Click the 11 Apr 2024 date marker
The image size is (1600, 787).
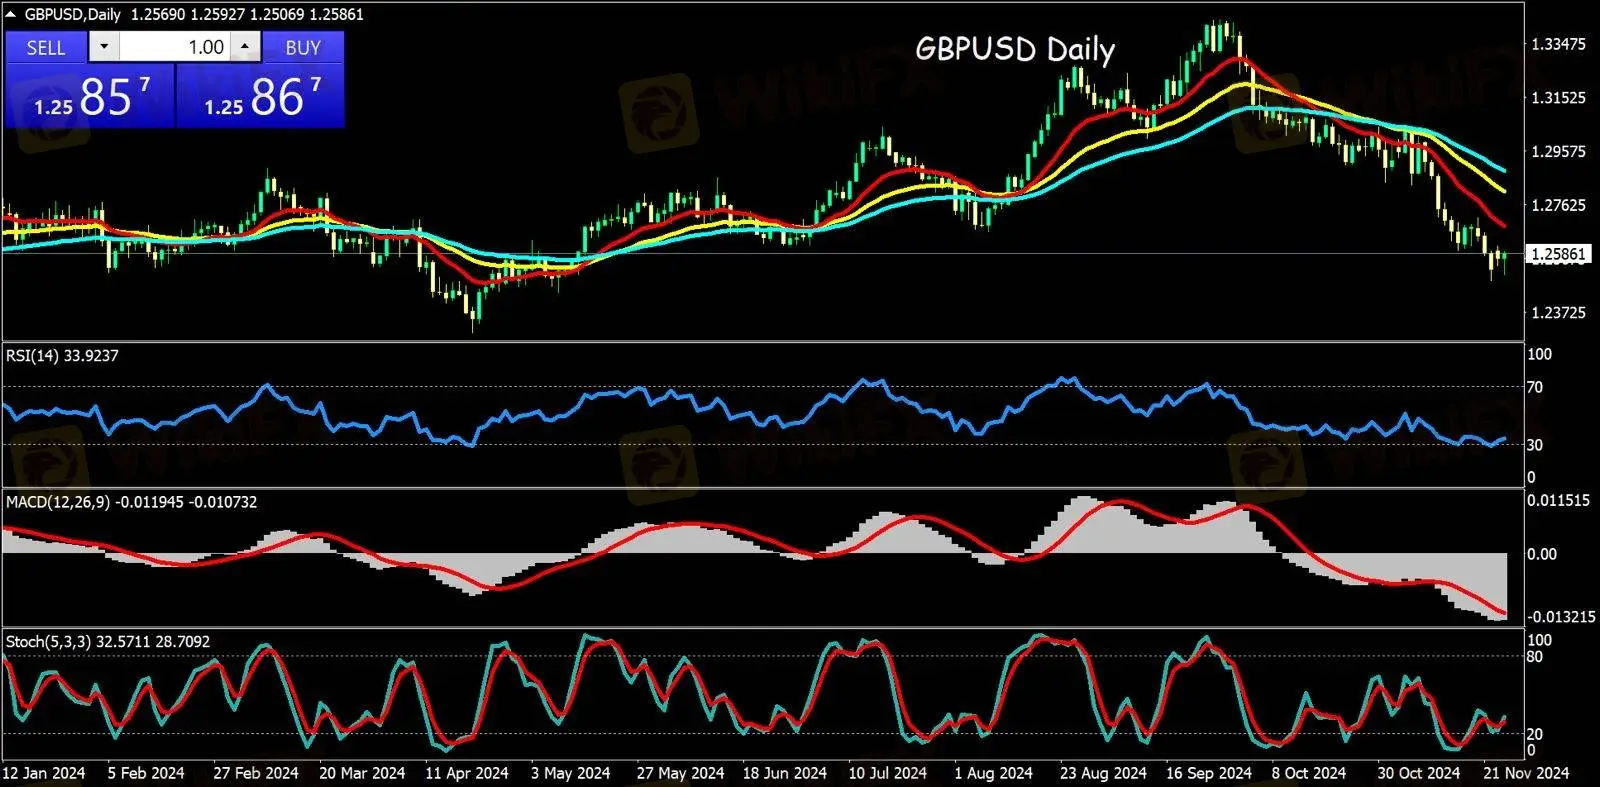(x=466, y=773)
